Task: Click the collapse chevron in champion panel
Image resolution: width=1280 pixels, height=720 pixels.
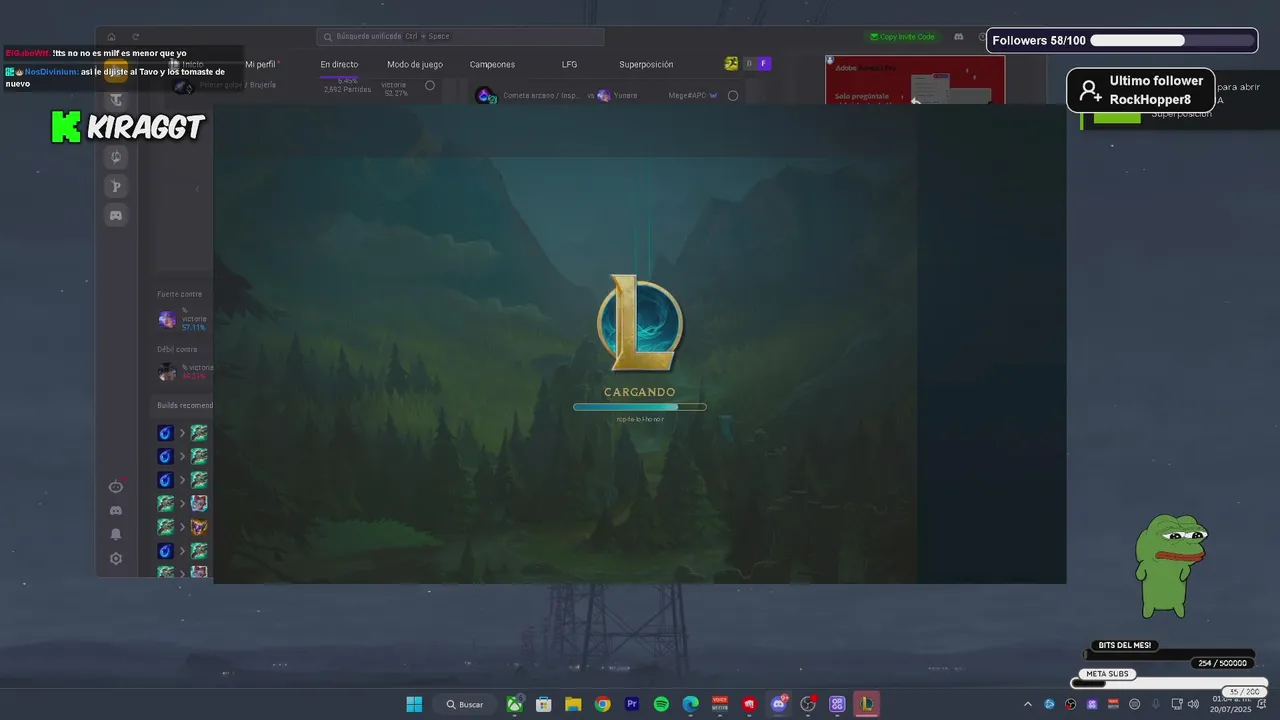Action: tap(197, 189)
